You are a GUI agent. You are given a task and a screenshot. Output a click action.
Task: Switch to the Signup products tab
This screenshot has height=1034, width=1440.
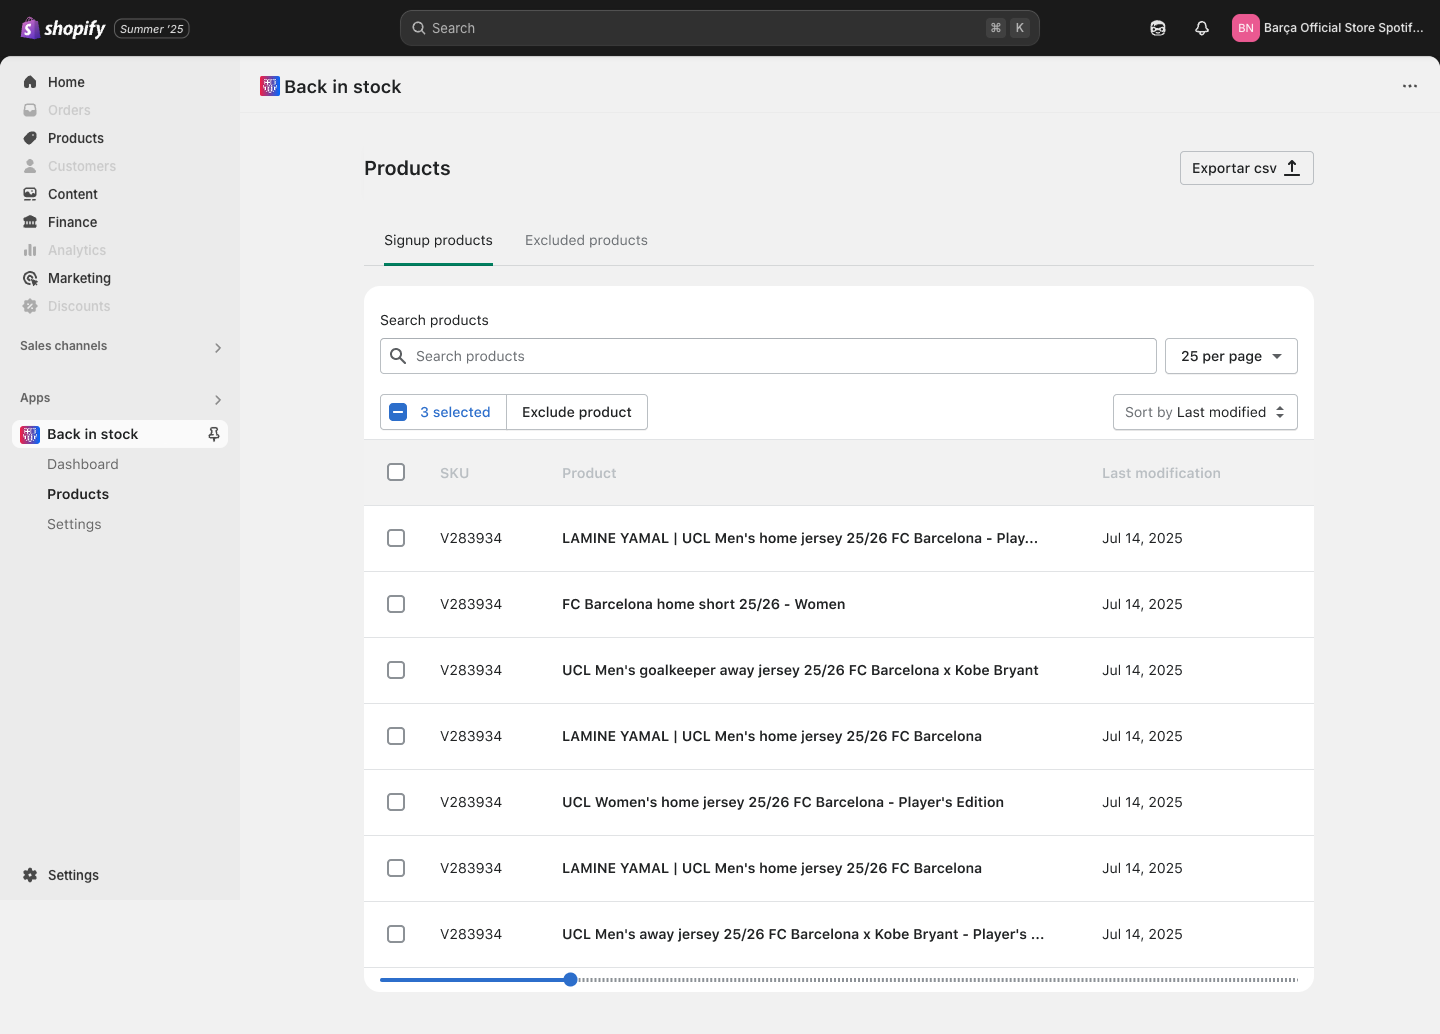pos(438,240)
